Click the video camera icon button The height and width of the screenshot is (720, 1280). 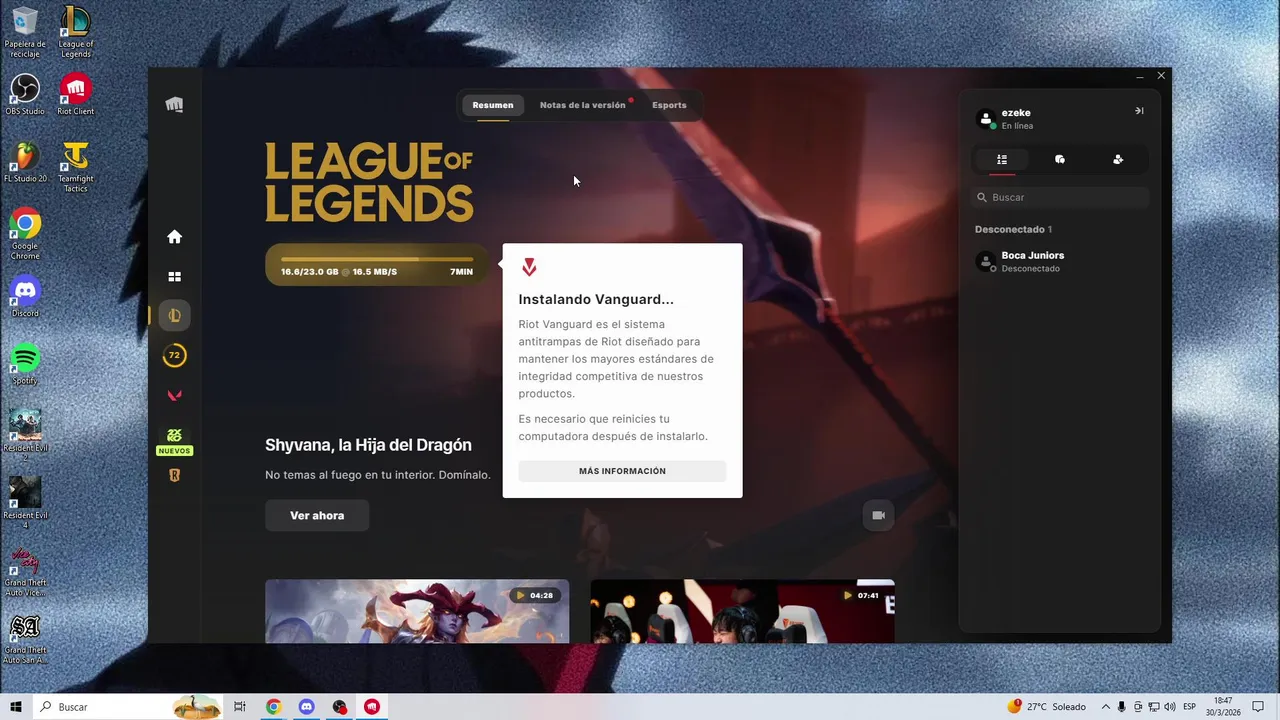coord(878,516)
